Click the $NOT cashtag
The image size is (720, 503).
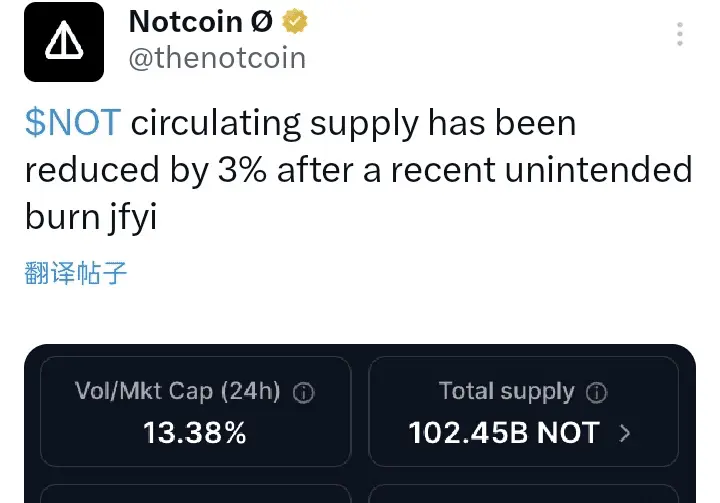tap(73, 123)
